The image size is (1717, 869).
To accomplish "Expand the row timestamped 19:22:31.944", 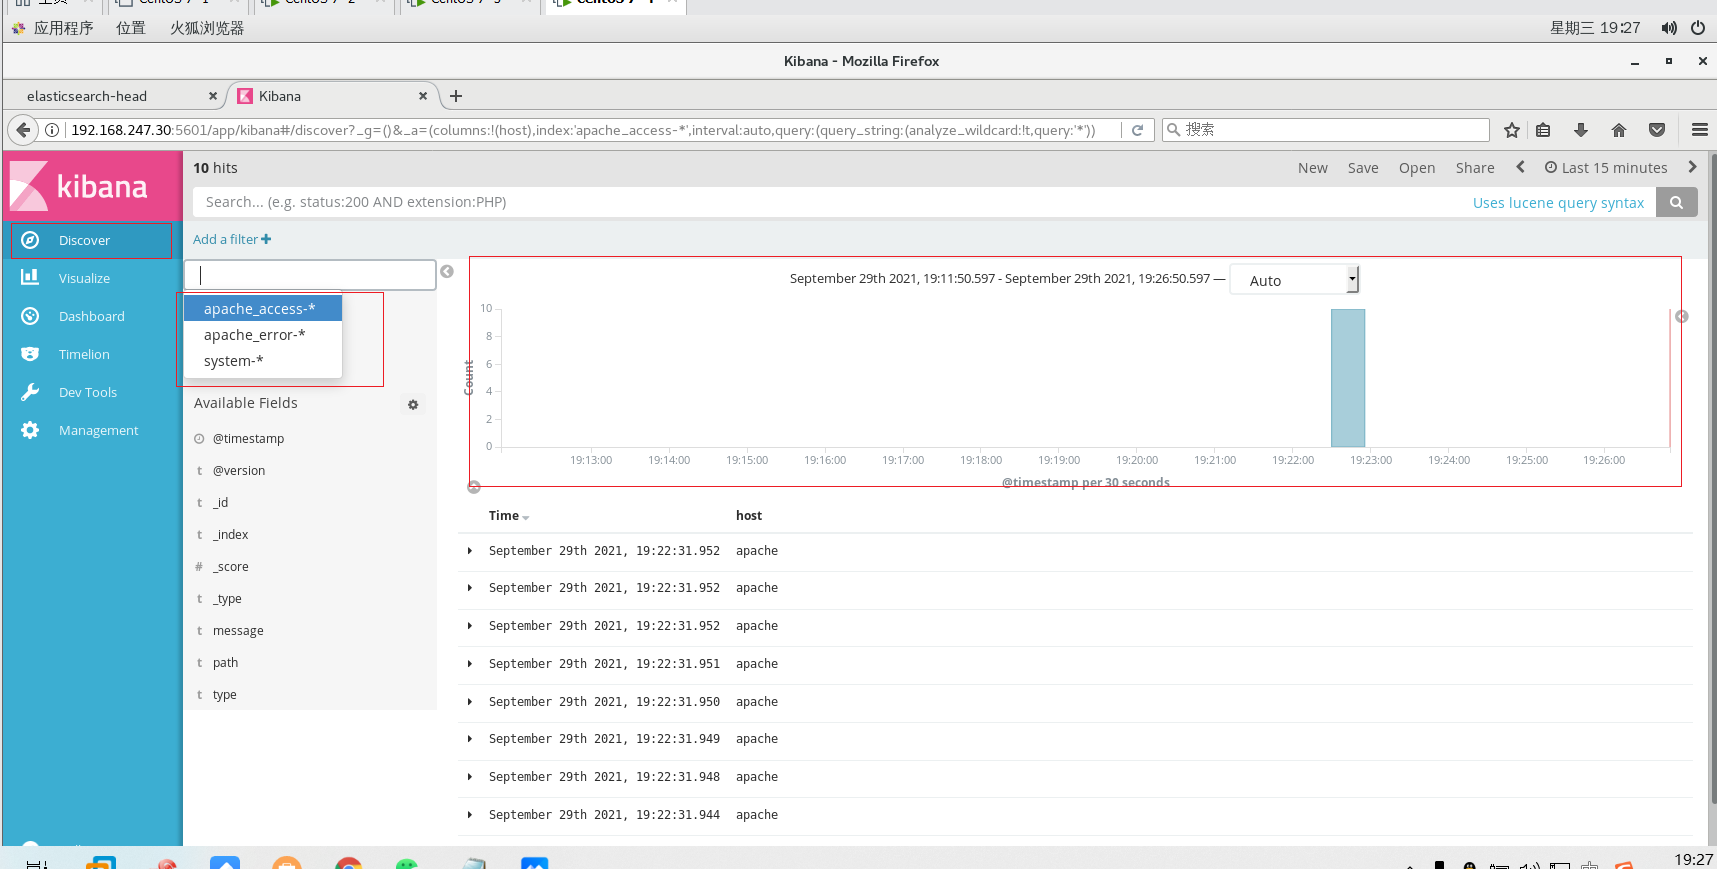I will point(470,815).
